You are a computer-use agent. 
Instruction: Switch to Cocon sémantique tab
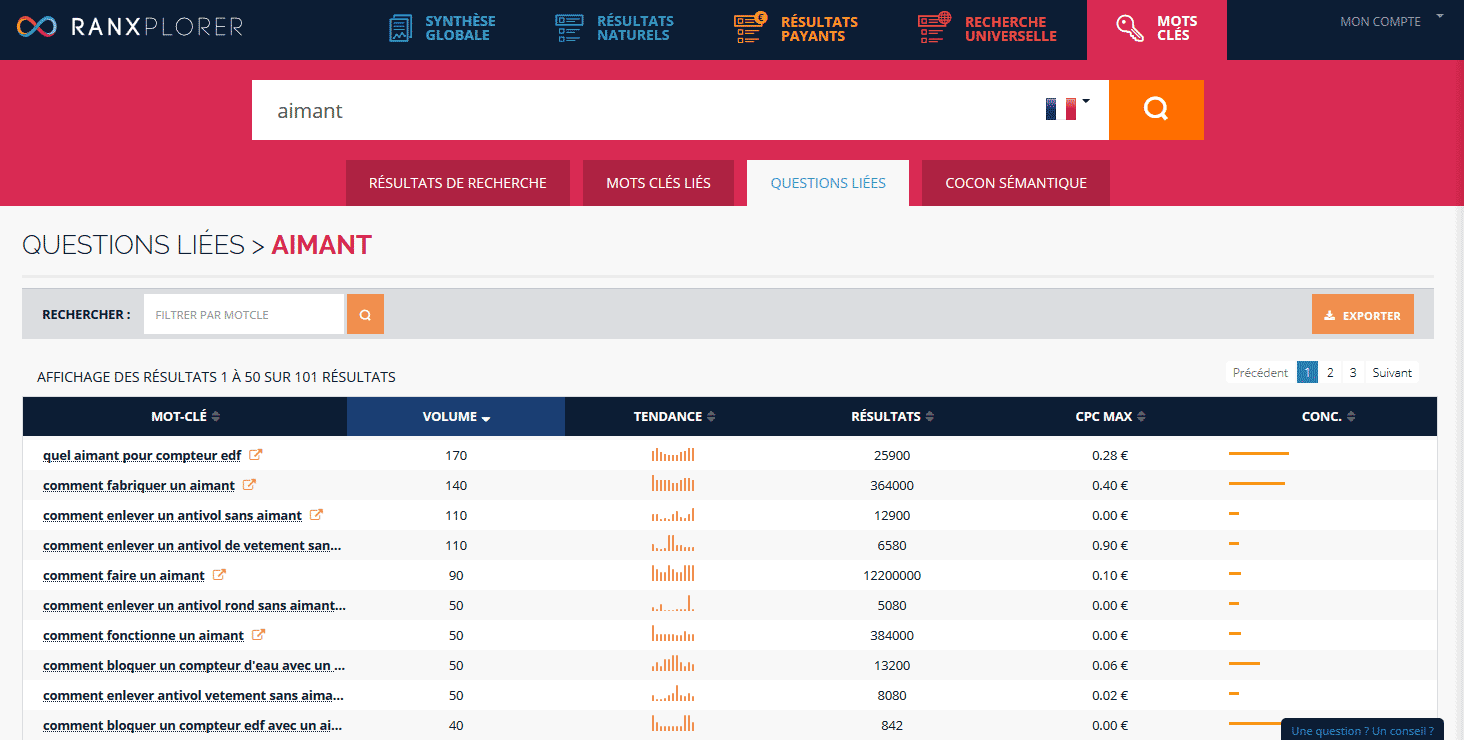click(x=1016, y=183)
